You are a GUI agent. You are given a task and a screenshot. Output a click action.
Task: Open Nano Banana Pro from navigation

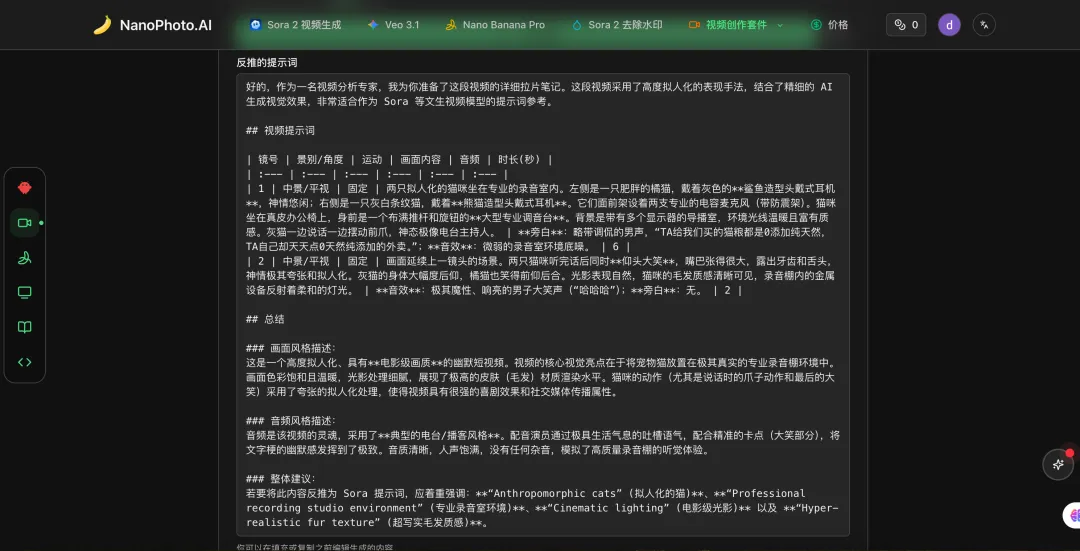pos(495,25)
